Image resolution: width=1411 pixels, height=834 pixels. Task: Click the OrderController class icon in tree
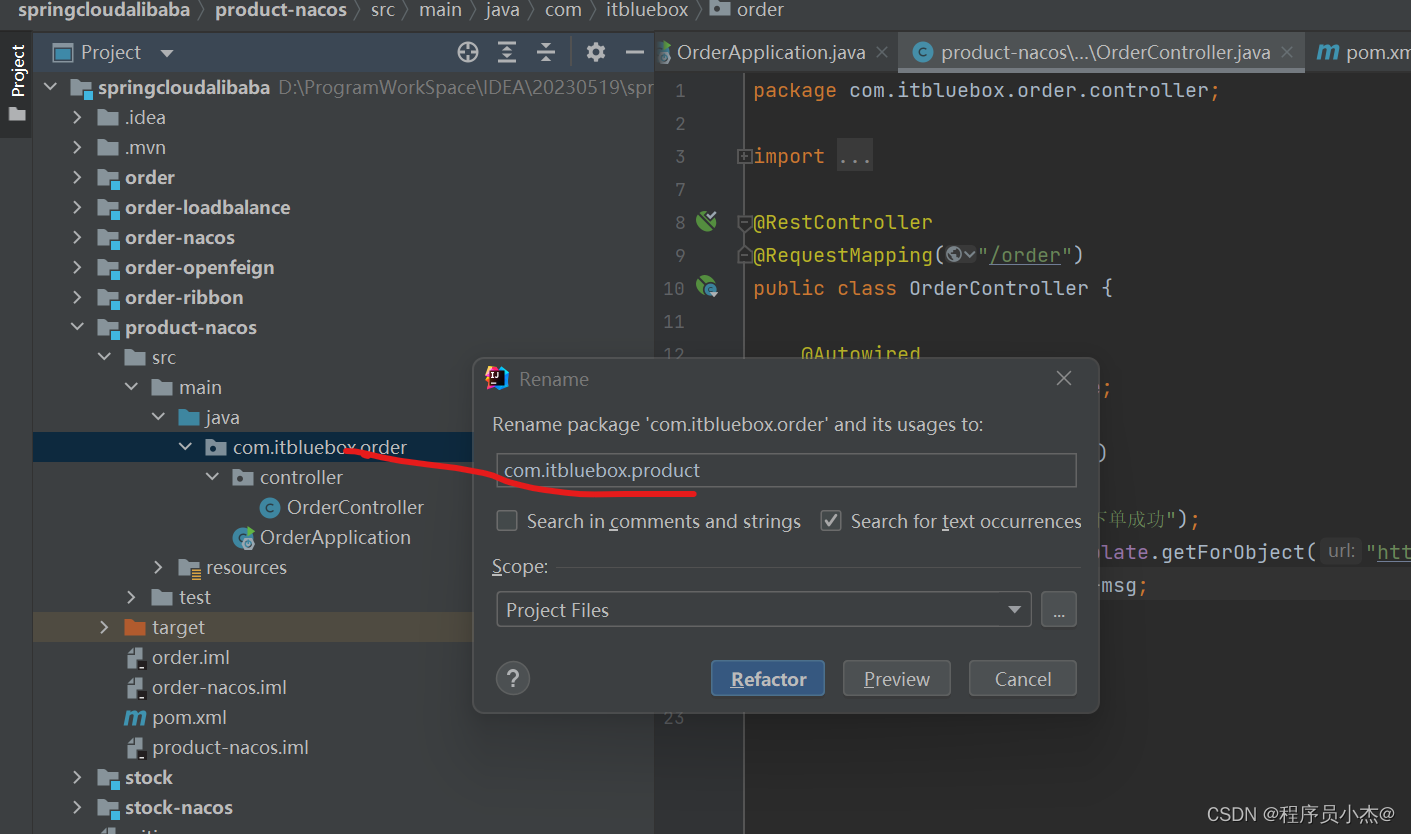tap(269, 508)
